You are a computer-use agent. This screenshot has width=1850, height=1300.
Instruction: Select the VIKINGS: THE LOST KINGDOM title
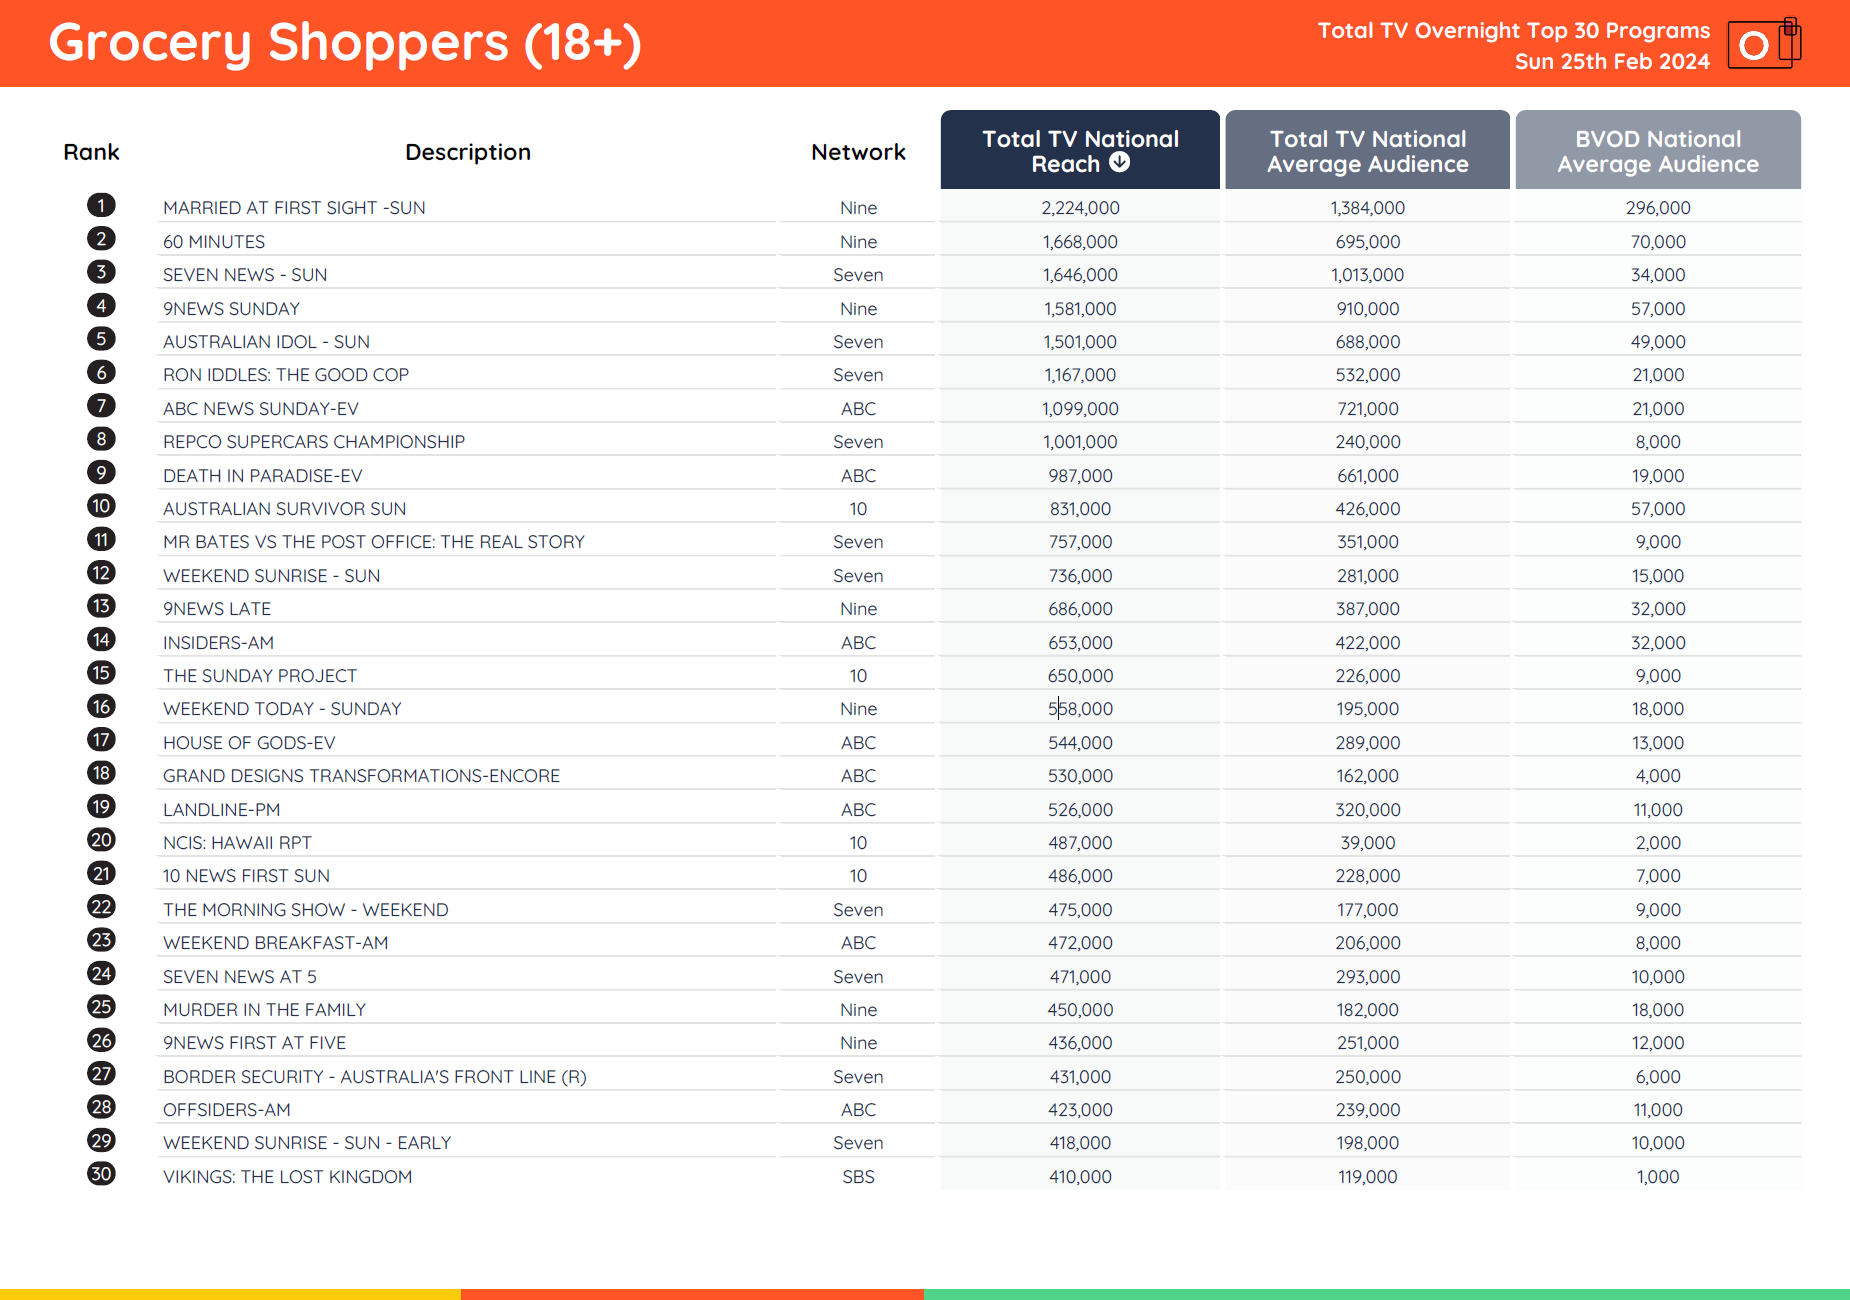pyautogui.click(x=287, y=1177)
